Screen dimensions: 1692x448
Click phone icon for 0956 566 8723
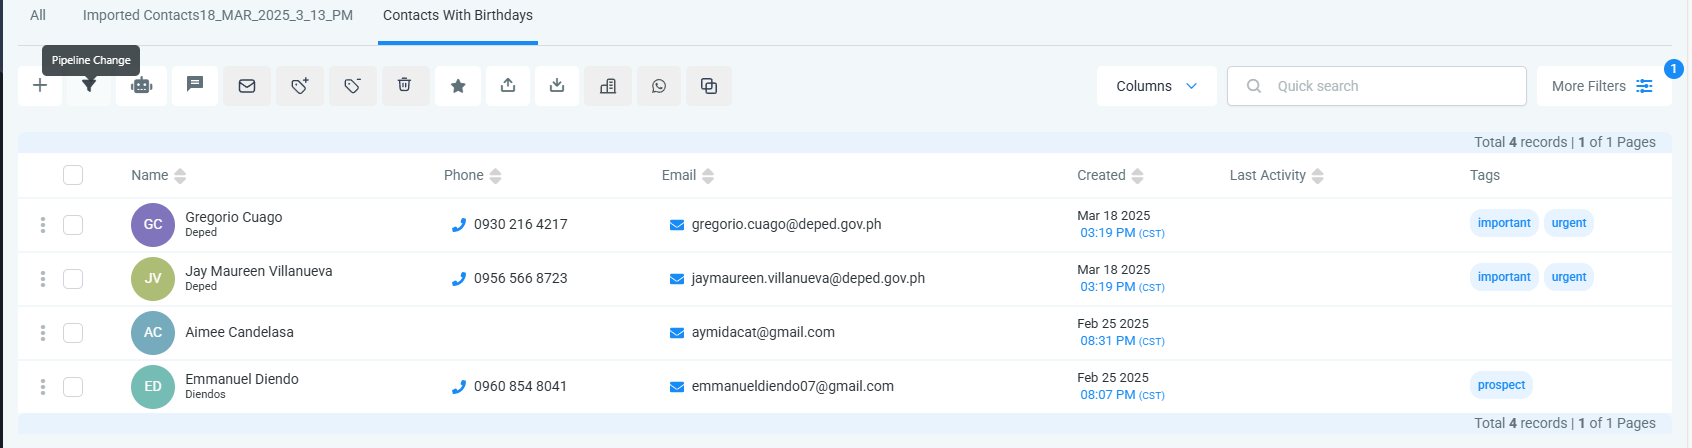459,279
